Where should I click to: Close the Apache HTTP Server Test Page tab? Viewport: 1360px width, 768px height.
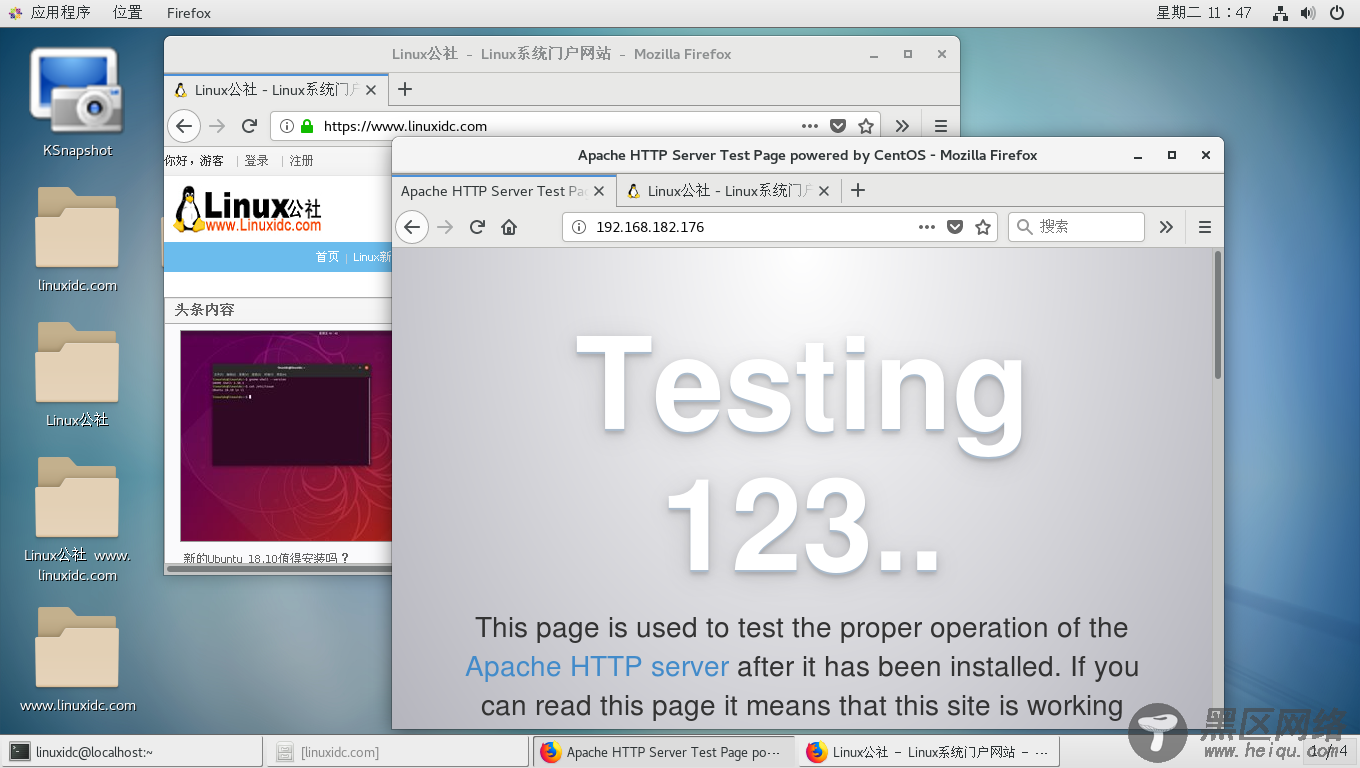click(x=599, y=191)
